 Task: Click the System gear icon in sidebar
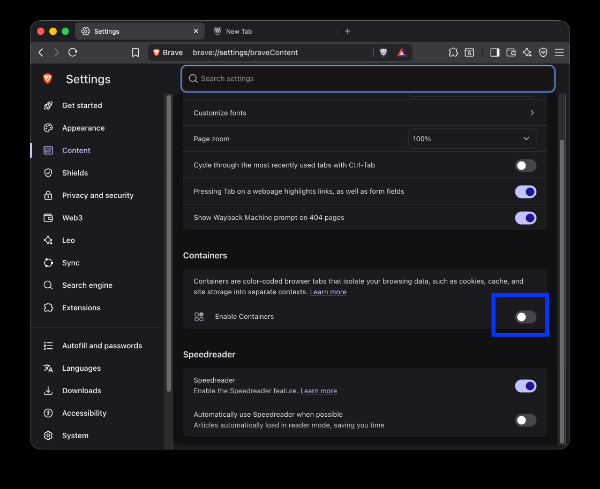48,436
